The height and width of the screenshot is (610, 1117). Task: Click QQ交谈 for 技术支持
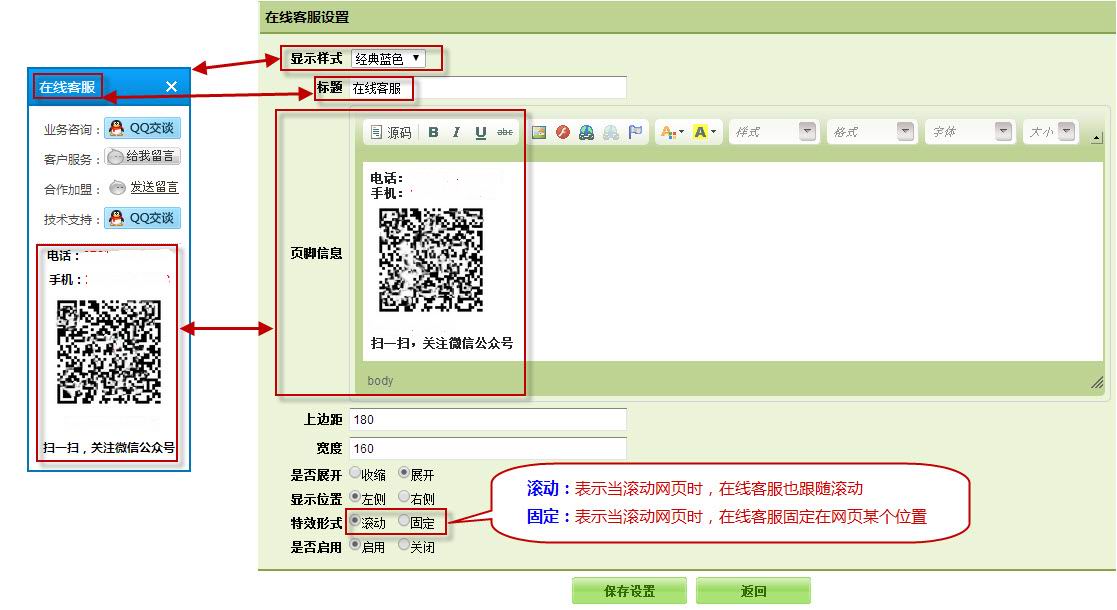pos(142,218)
